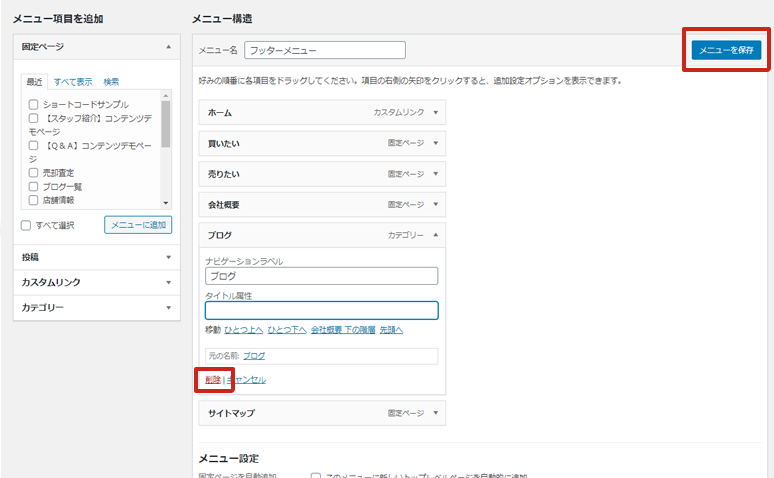Check the ブログ一覧 page checkbox

coord(34,186)
